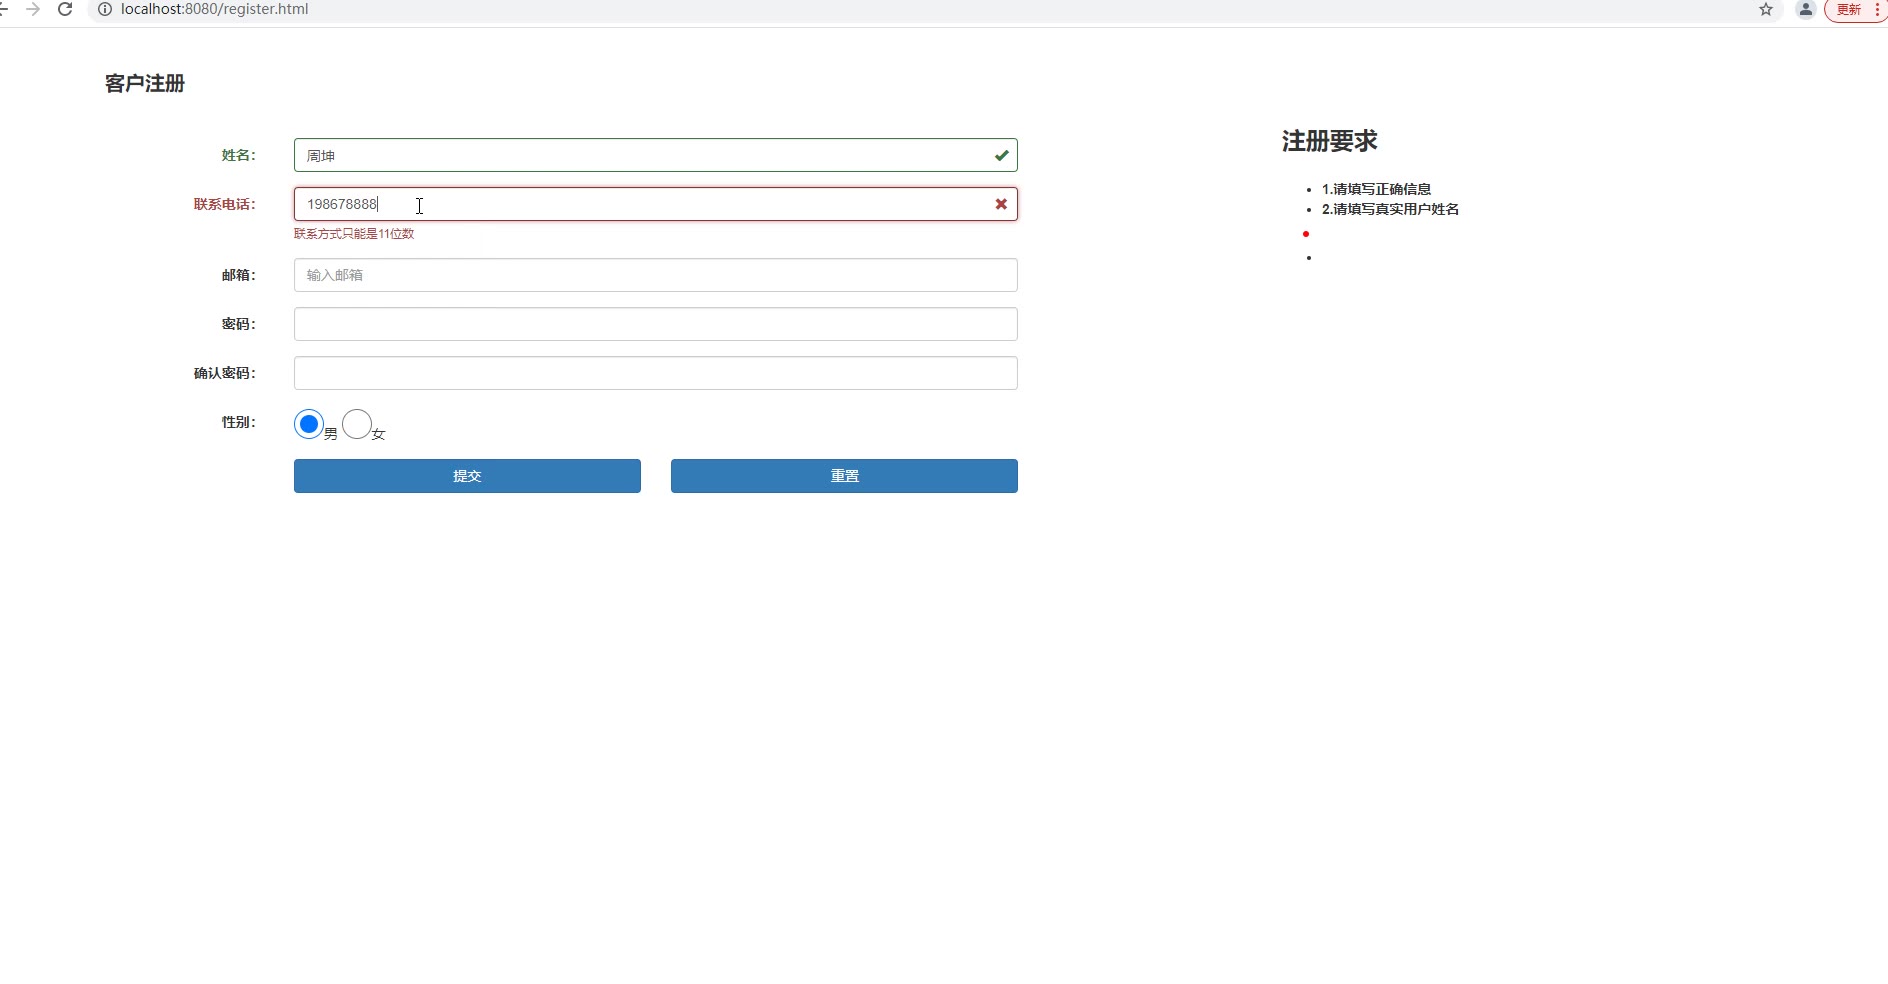This screenshot has height=984, width=1888.
Task: View site info icon beside the URL
Action: coord(104,10)
